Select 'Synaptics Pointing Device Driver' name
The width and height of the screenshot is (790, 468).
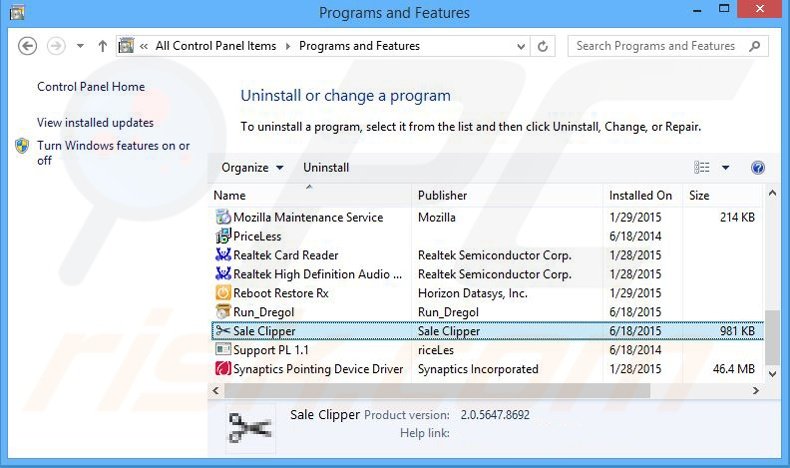tap(318, 369)
